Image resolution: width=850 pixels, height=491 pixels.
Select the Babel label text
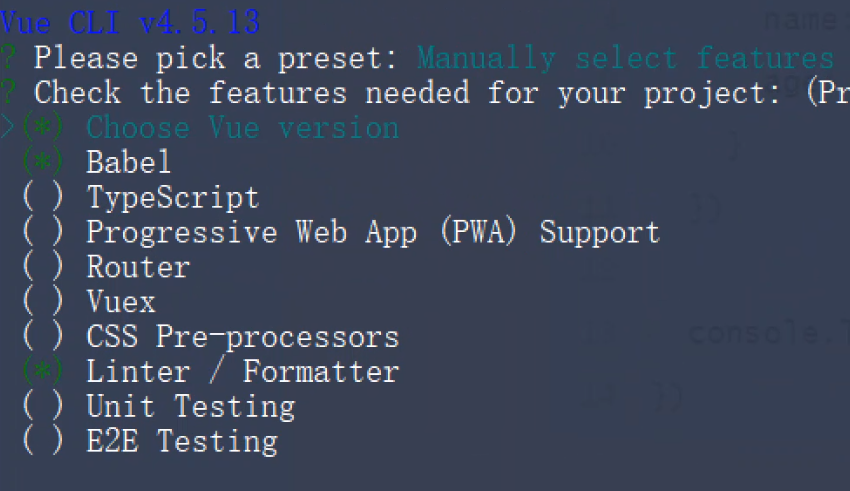129,162
